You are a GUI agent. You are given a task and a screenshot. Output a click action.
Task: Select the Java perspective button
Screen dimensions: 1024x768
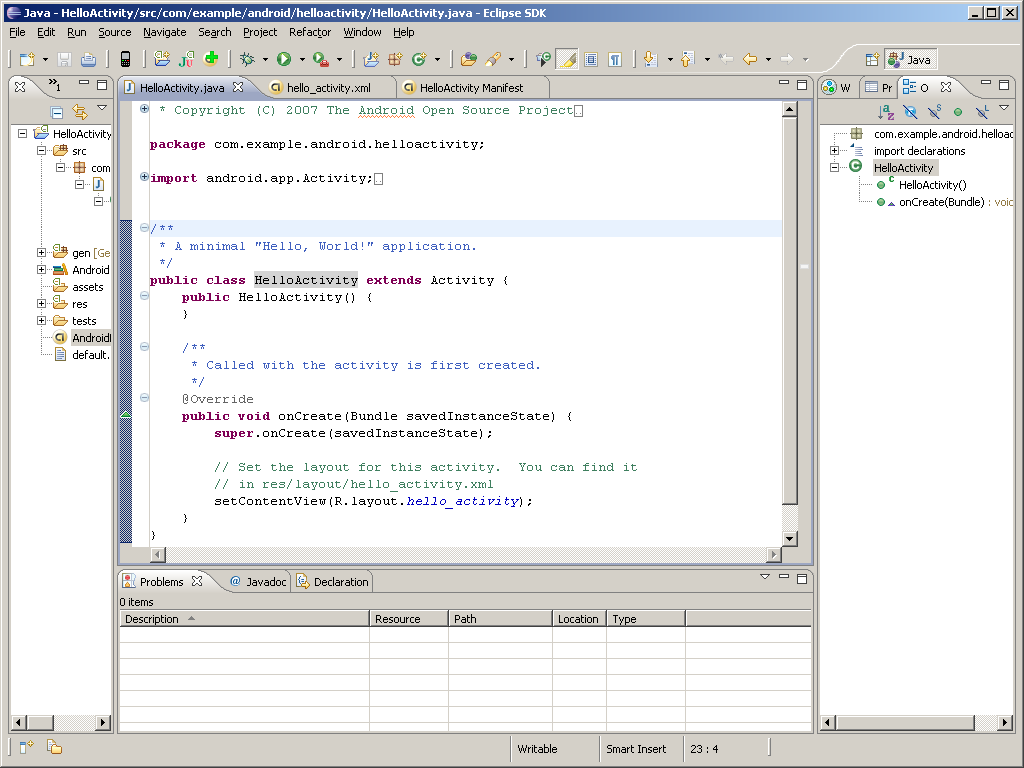910,60
